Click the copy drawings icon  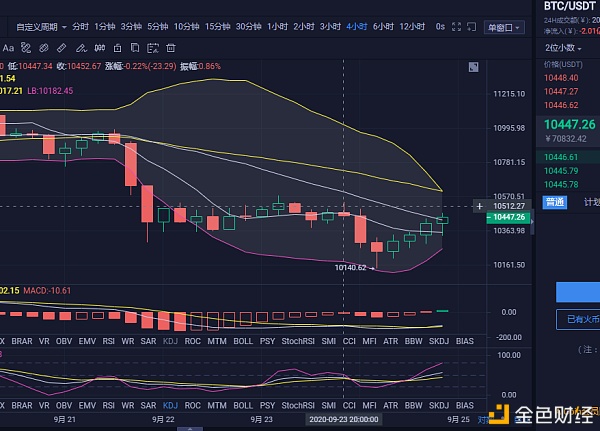pyautogui.click(x=135, y=48)
